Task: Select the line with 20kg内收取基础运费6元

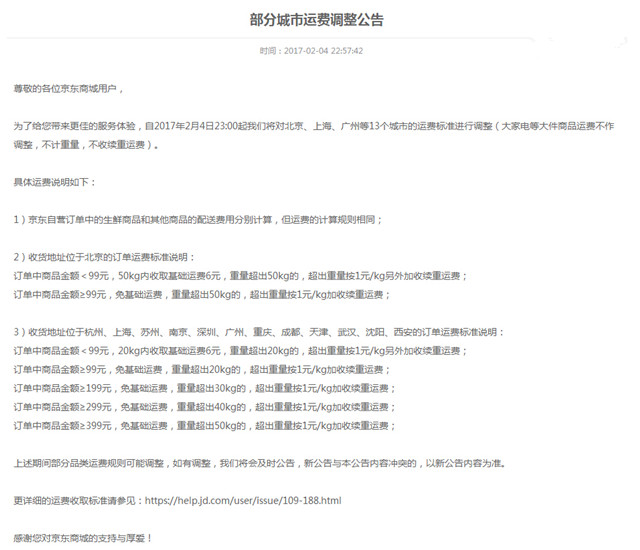Action: point(240,351)
